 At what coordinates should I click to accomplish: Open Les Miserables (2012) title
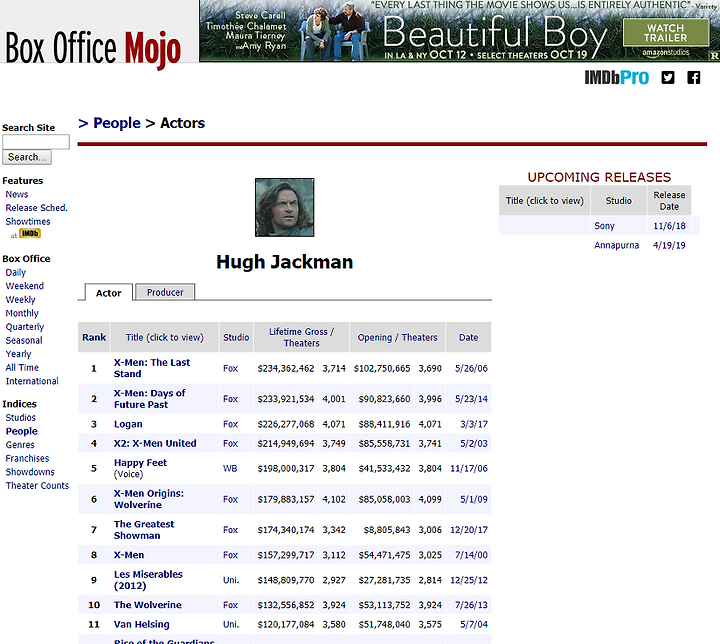[148, 580]
